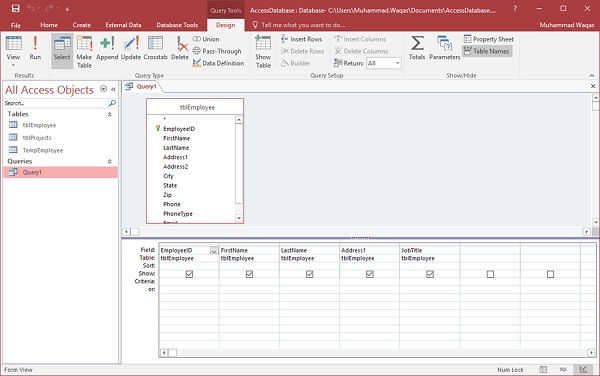600x376 pixels.
Task: Expand EmployeeID field dropdown arrow
Action: (x=214, y=251)
